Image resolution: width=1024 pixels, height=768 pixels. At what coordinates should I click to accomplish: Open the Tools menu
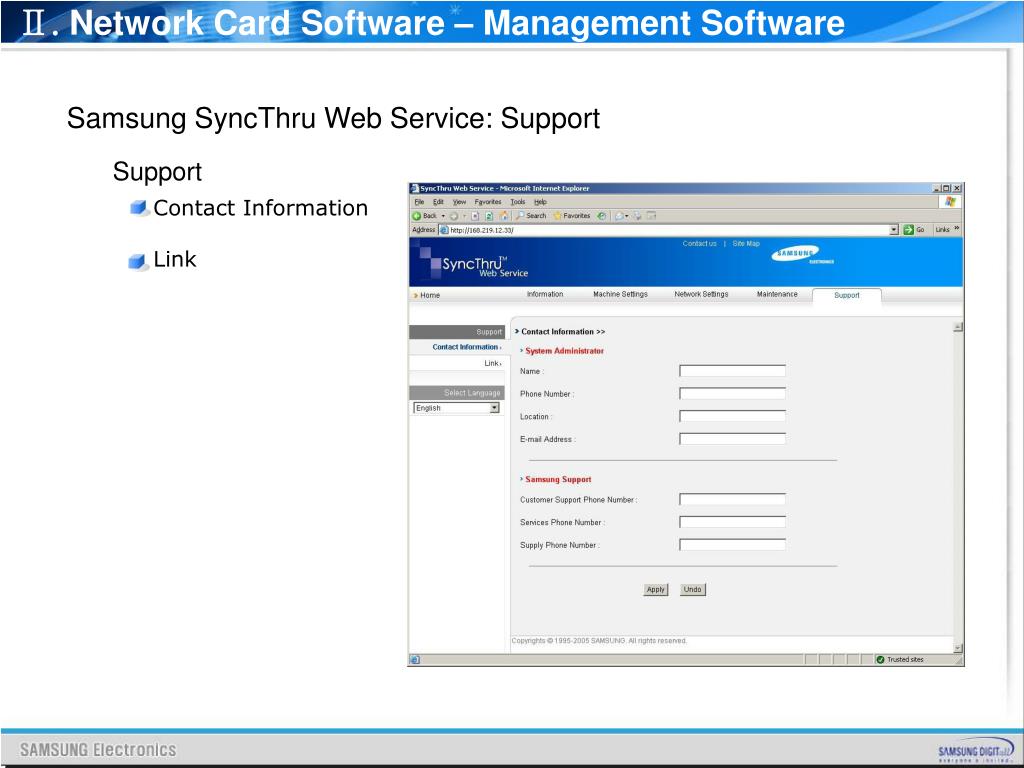[x=518, y=202]
